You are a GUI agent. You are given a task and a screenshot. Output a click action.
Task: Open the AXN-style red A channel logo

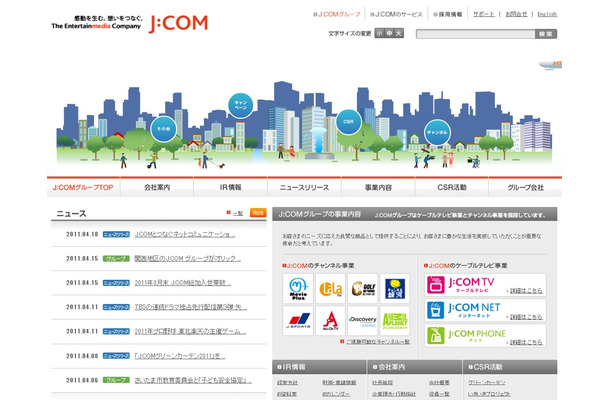(330, 321)
